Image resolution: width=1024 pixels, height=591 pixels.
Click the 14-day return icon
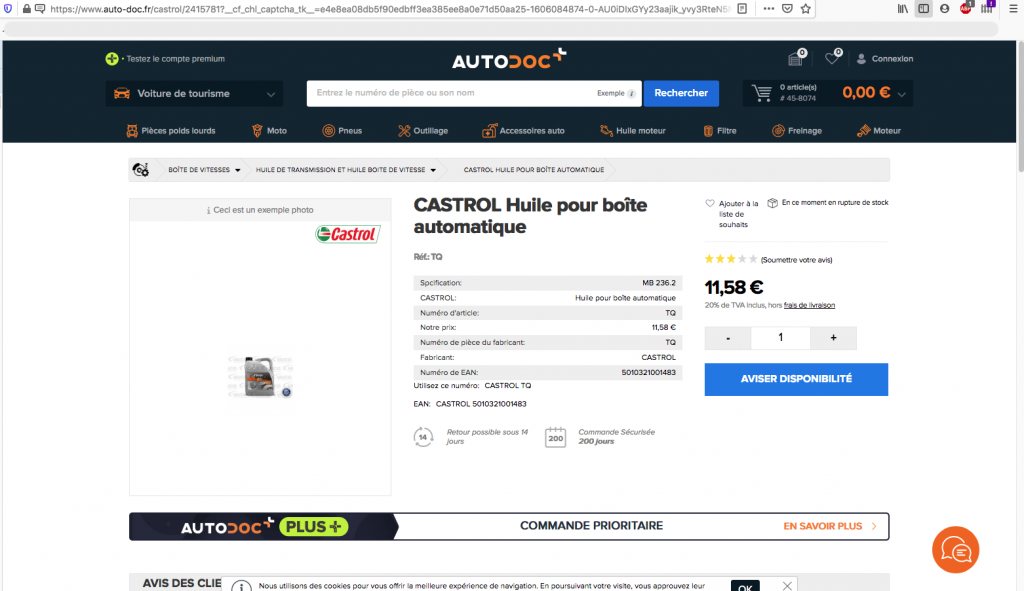423,437
